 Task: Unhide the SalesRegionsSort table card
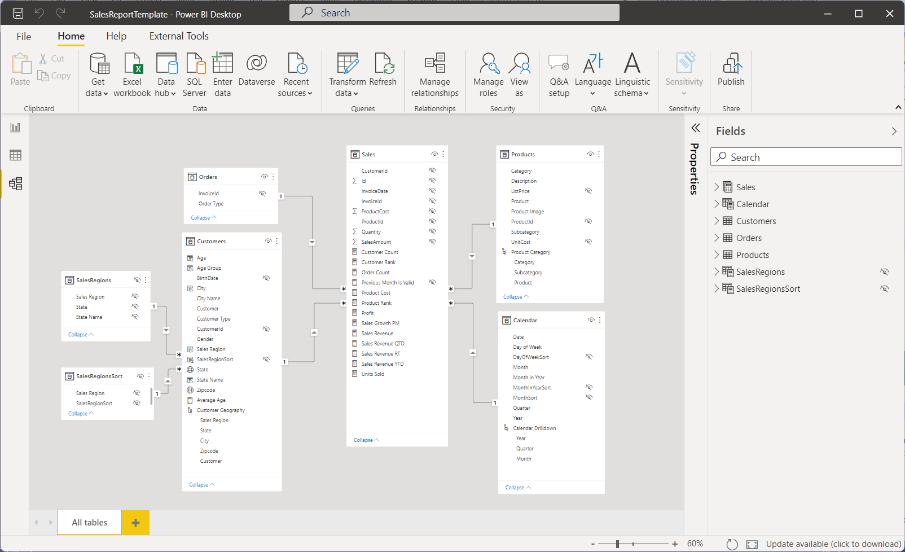click(140, 376)
